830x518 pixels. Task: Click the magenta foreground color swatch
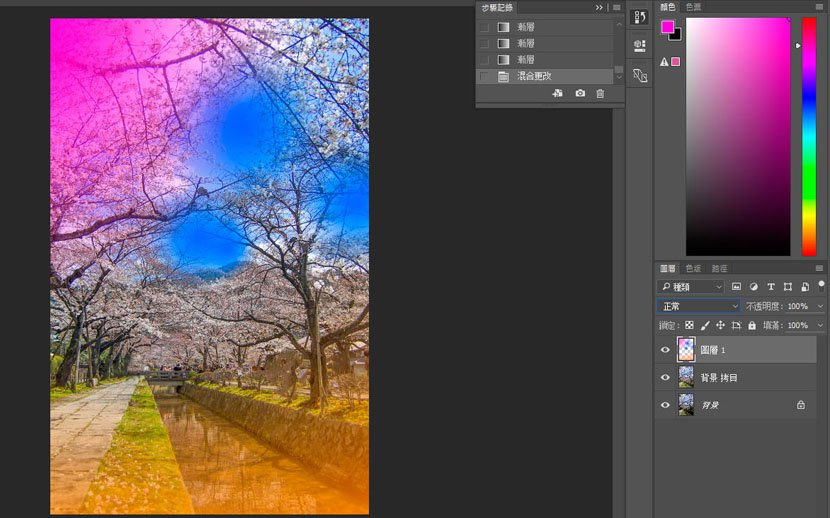tap(667, 26)
